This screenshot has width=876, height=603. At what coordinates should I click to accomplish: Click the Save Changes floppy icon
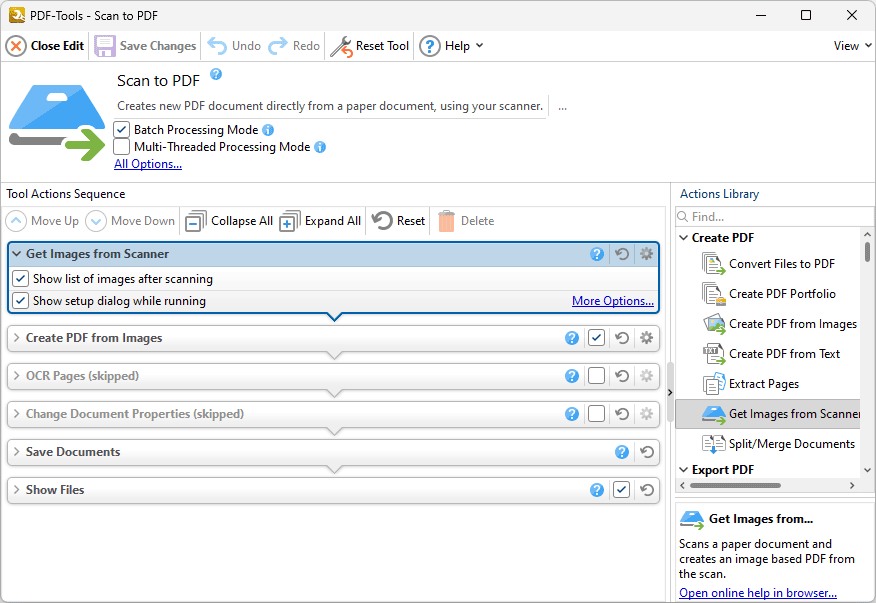104,46
